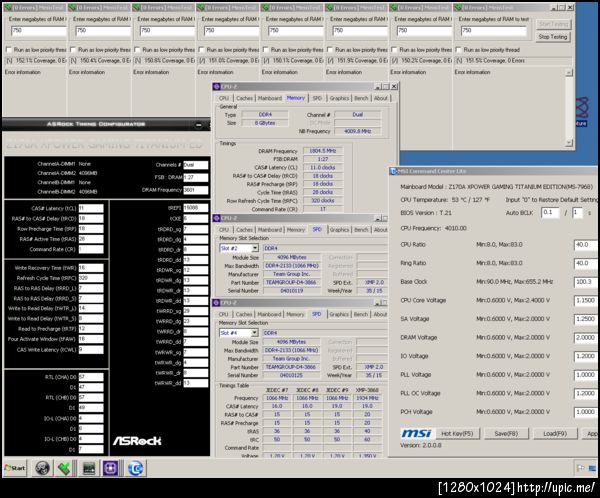The height and width of the screenshot is (498, 600).
Task: Click the title bar icon of the 150.2% coverage MemTest window
Action: pos(393,7)
